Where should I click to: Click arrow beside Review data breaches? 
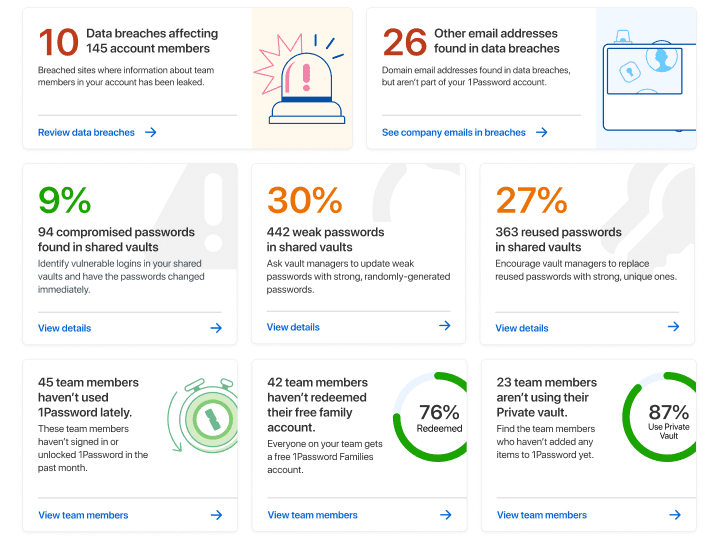tap(150, 132)
